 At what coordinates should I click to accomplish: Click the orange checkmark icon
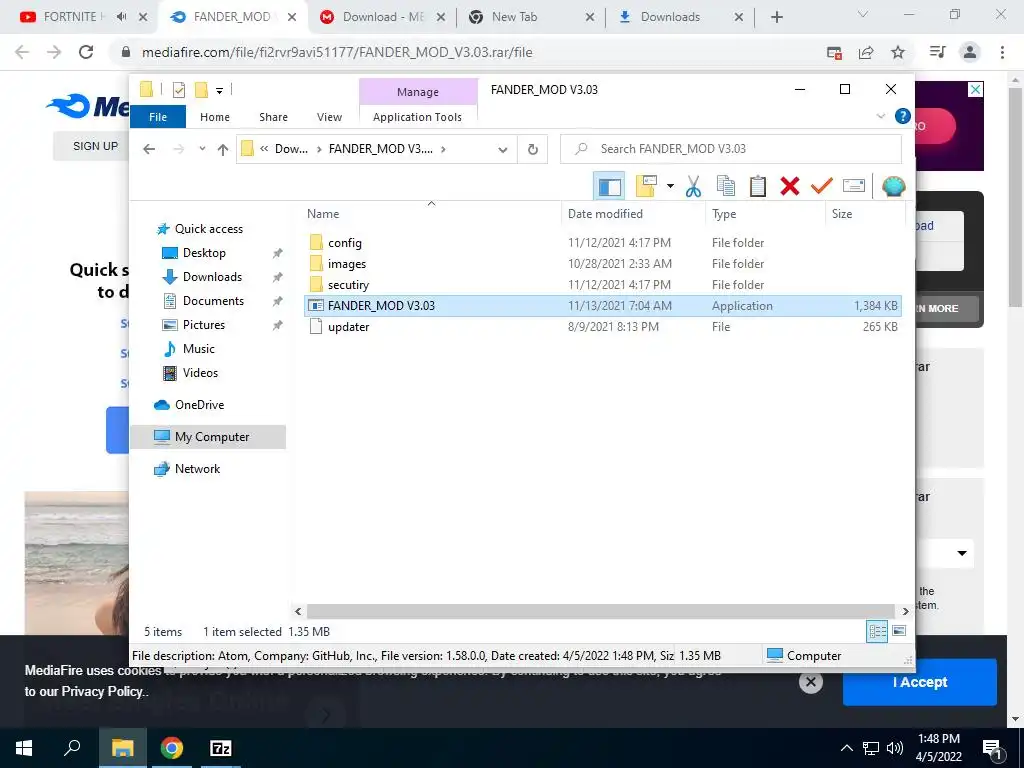822,186
